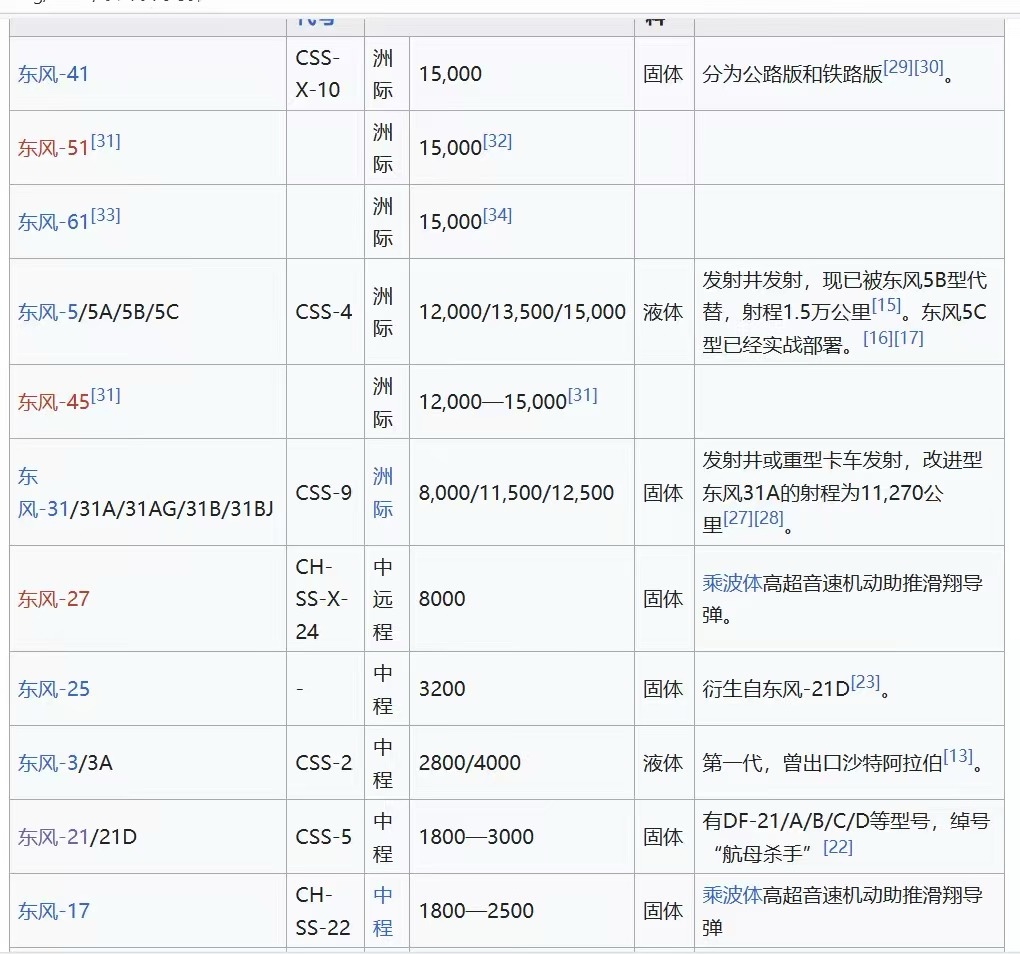Click footnote [23] after 东风-21D text

[x=865, y=682]
